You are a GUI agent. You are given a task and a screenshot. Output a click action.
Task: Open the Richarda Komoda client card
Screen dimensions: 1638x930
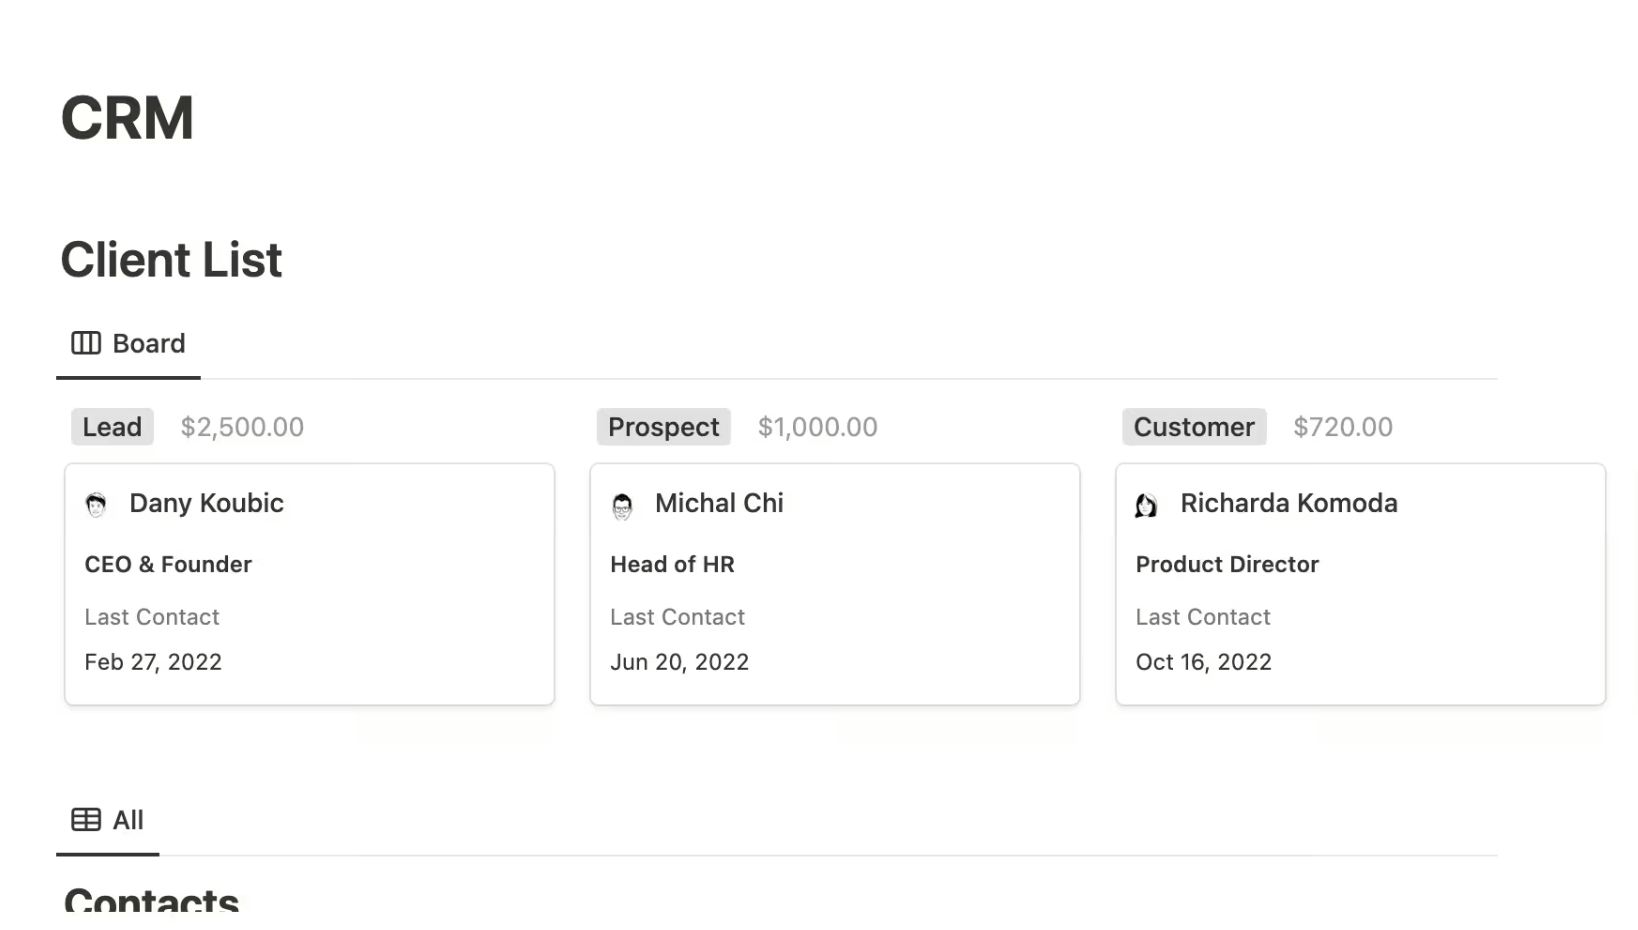(1359, 584)
